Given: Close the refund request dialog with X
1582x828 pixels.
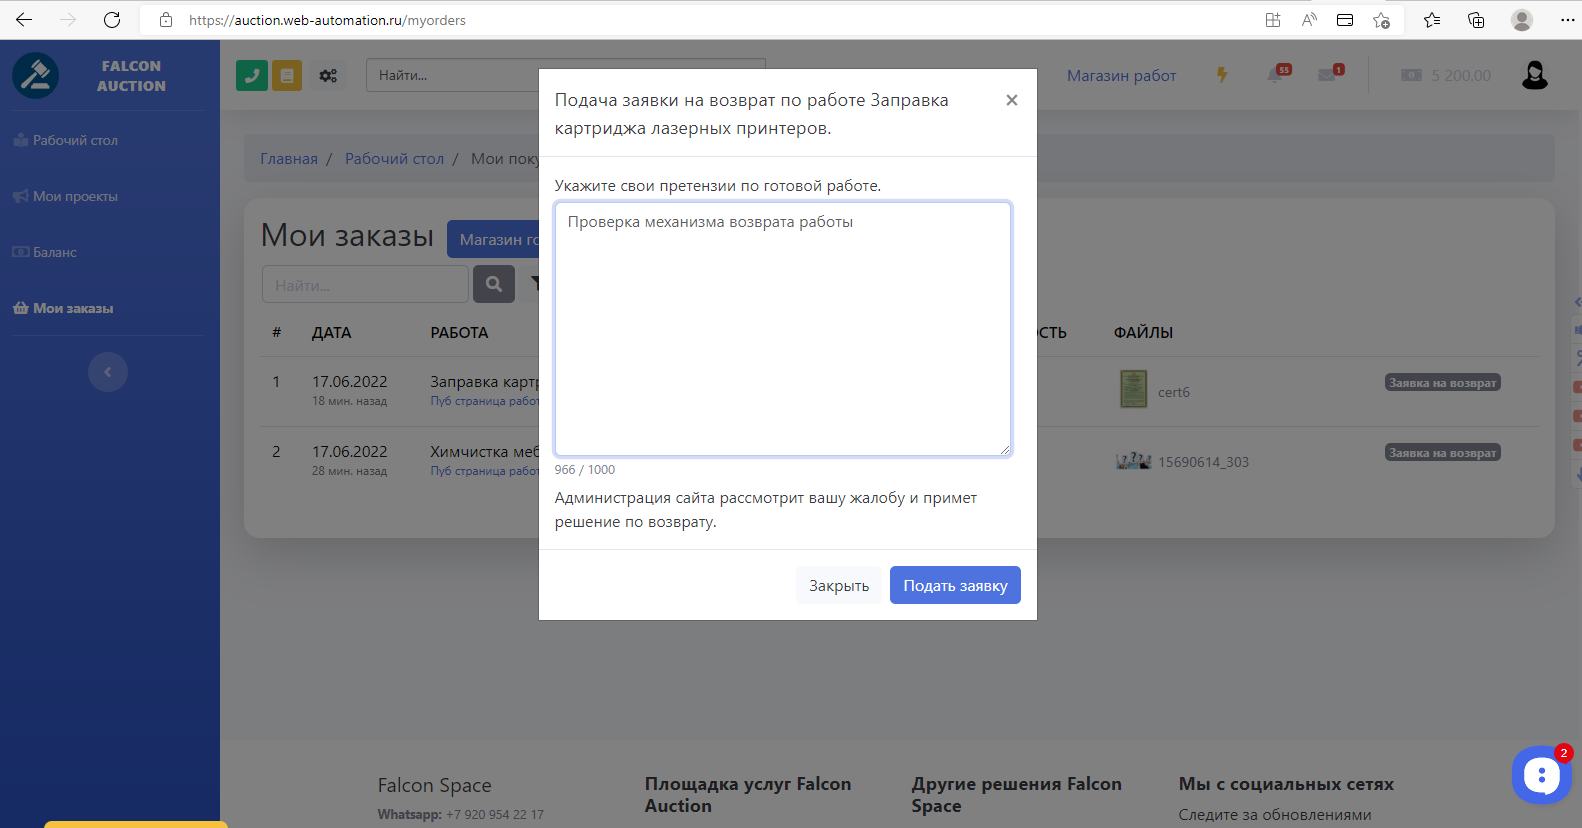Looking at the screenshot, I should coord(1012,100).
